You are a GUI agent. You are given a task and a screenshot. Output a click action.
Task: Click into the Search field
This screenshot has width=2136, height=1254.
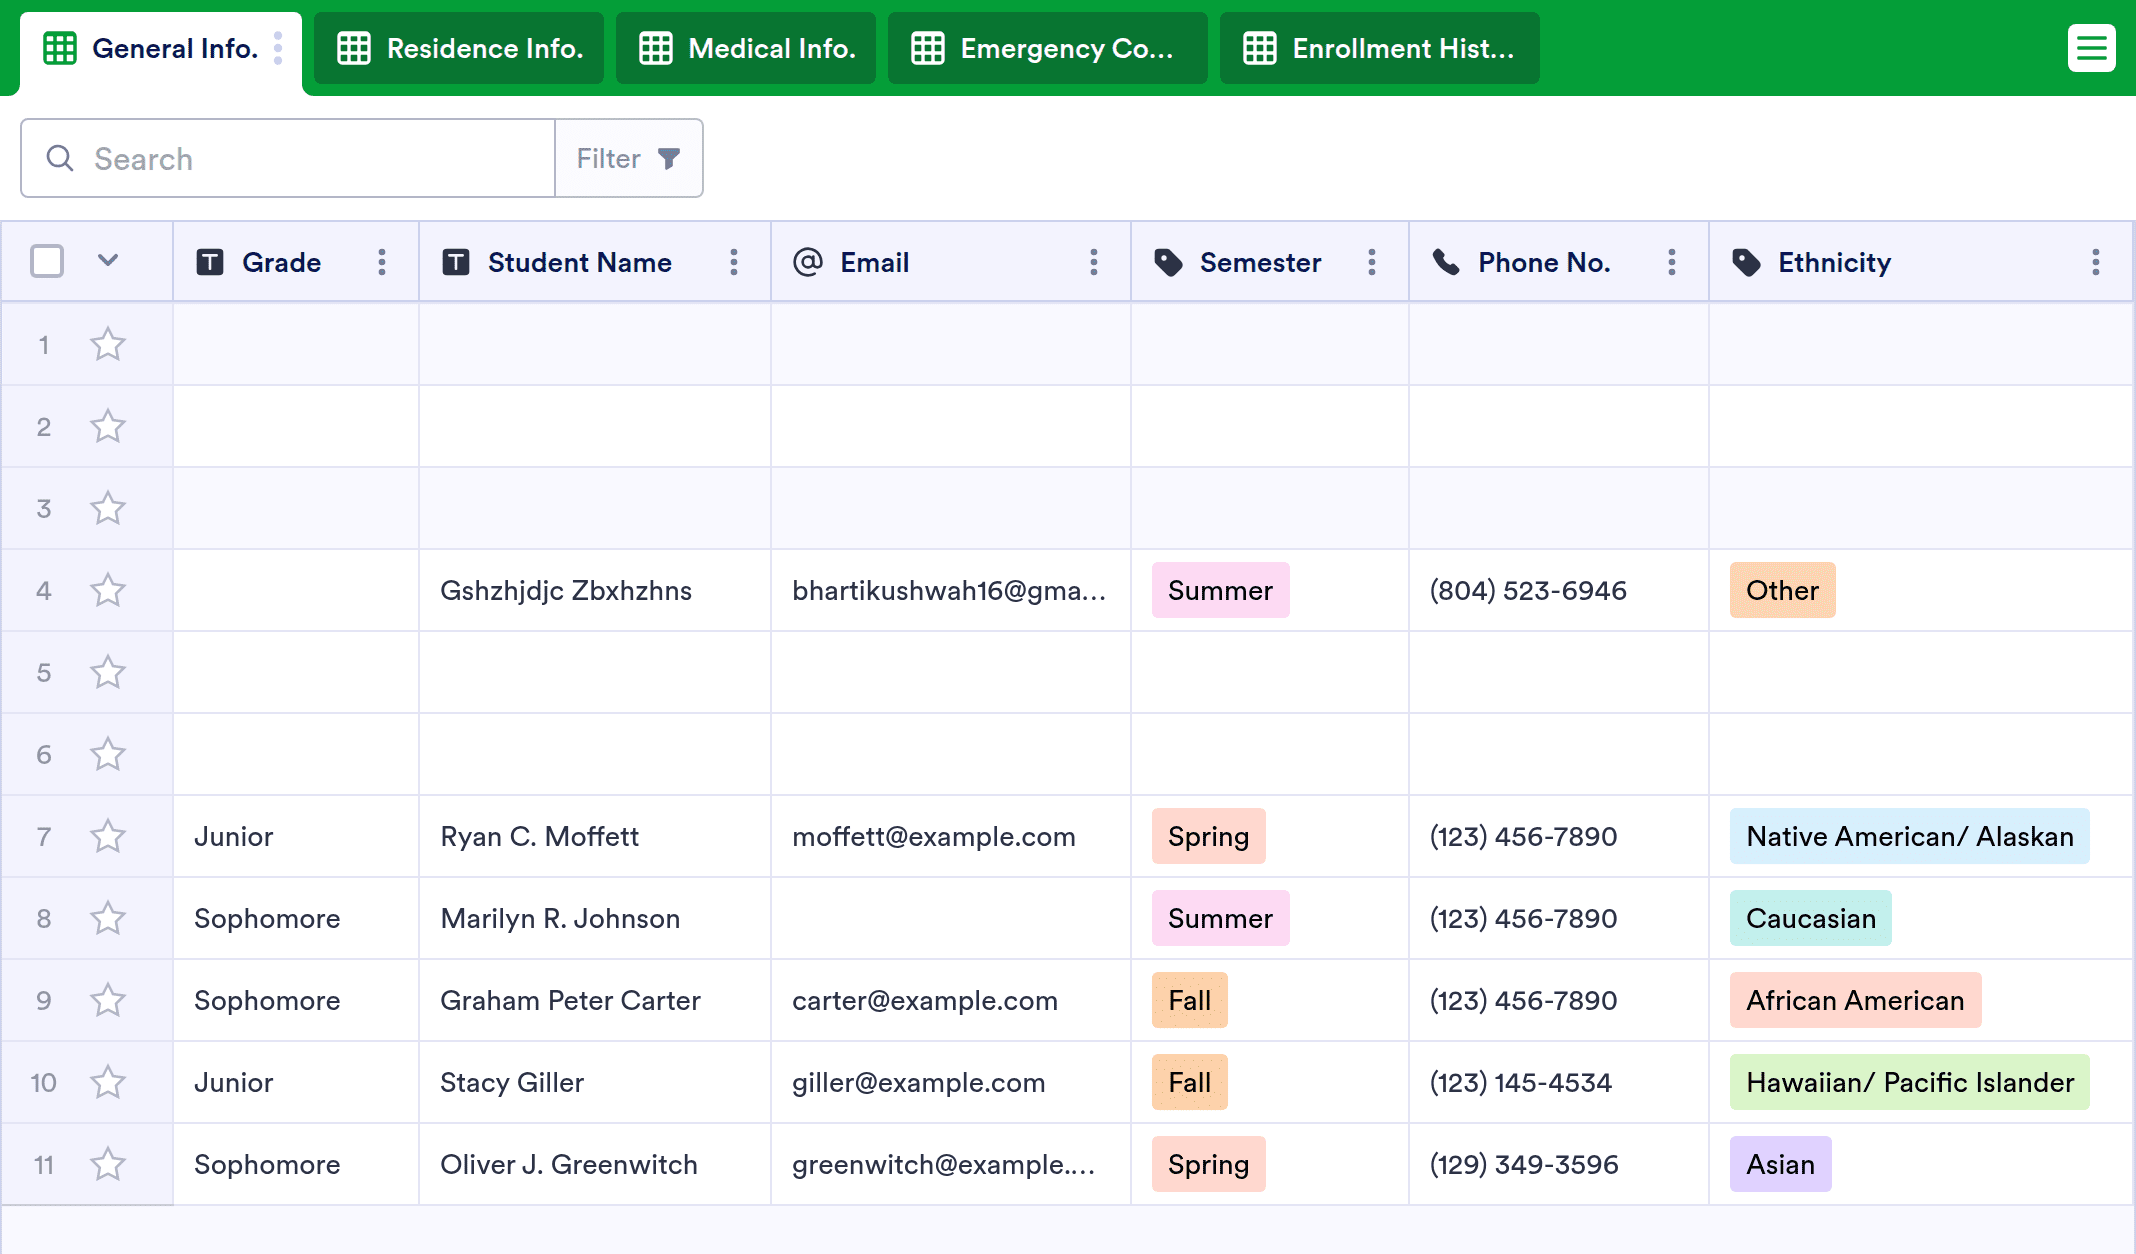coord(300,158)
